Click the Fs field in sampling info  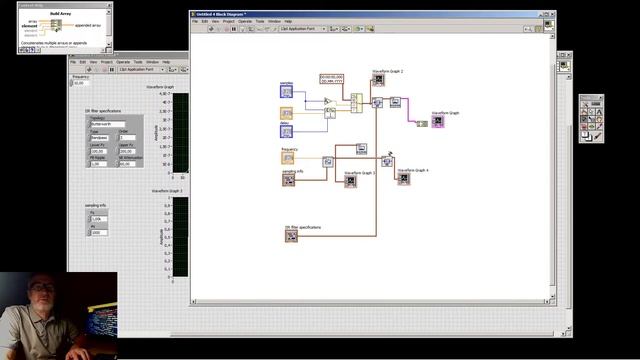[99, 219]
